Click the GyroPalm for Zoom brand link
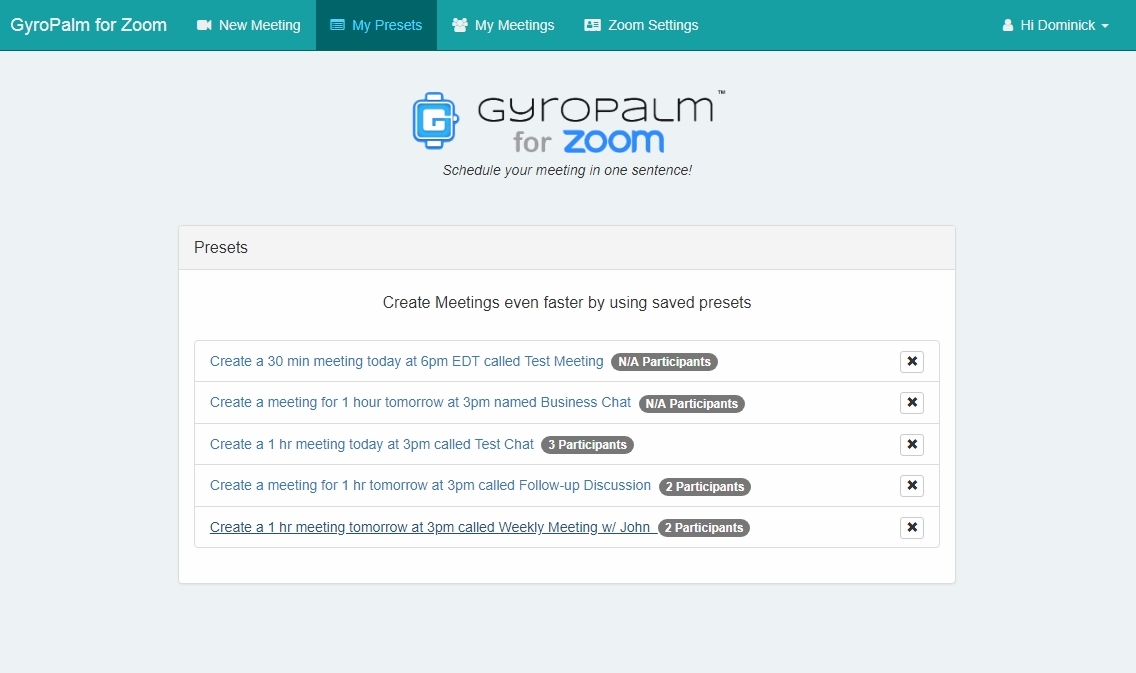This screenshot has height=673, width=1136. tap(89, 25)
